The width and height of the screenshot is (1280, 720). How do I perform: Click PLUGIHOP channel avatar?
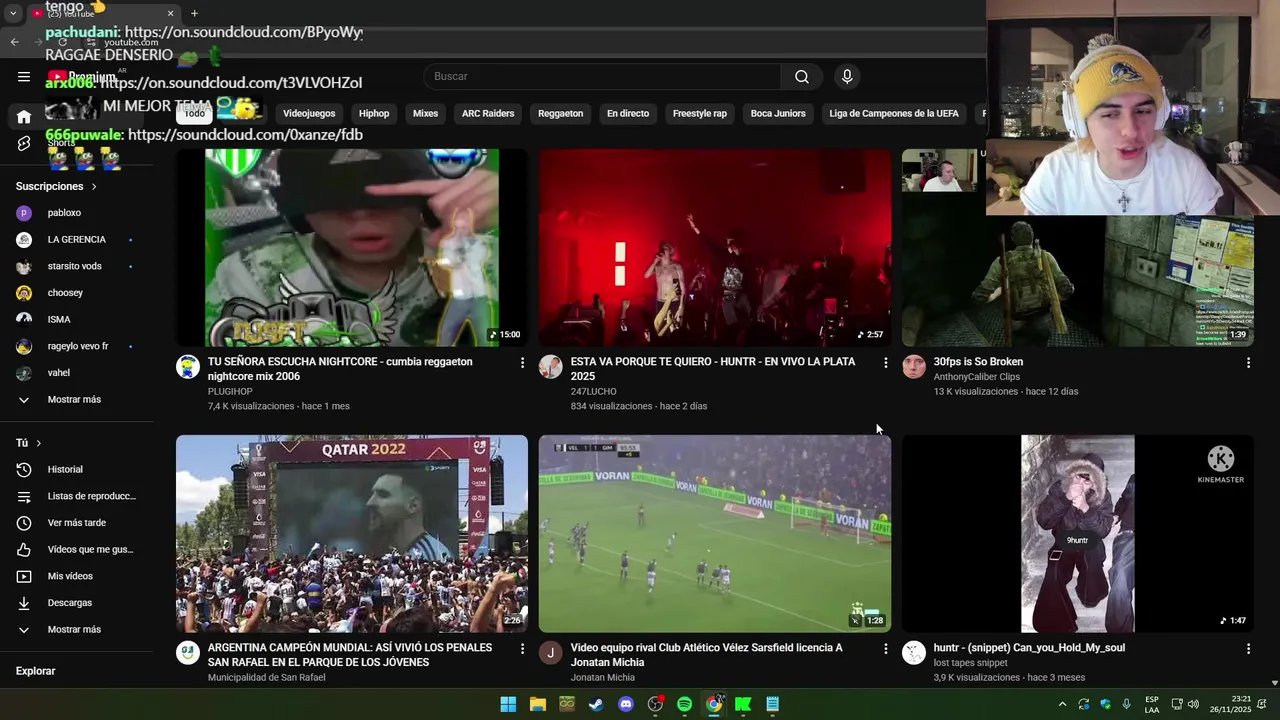pyautogui.click(x=188, y=367)
